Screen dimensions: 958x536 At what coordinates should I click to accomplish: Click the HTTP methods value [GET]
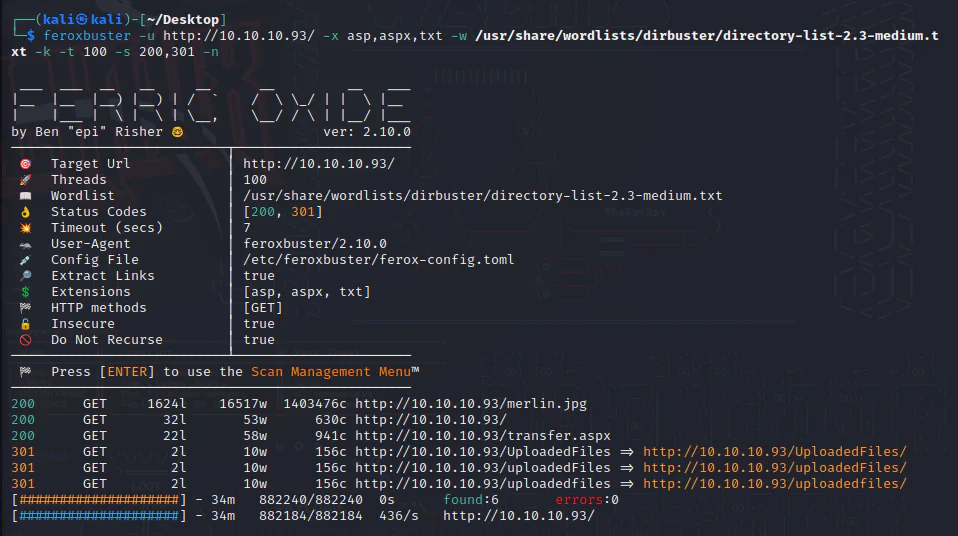[263, 307]
